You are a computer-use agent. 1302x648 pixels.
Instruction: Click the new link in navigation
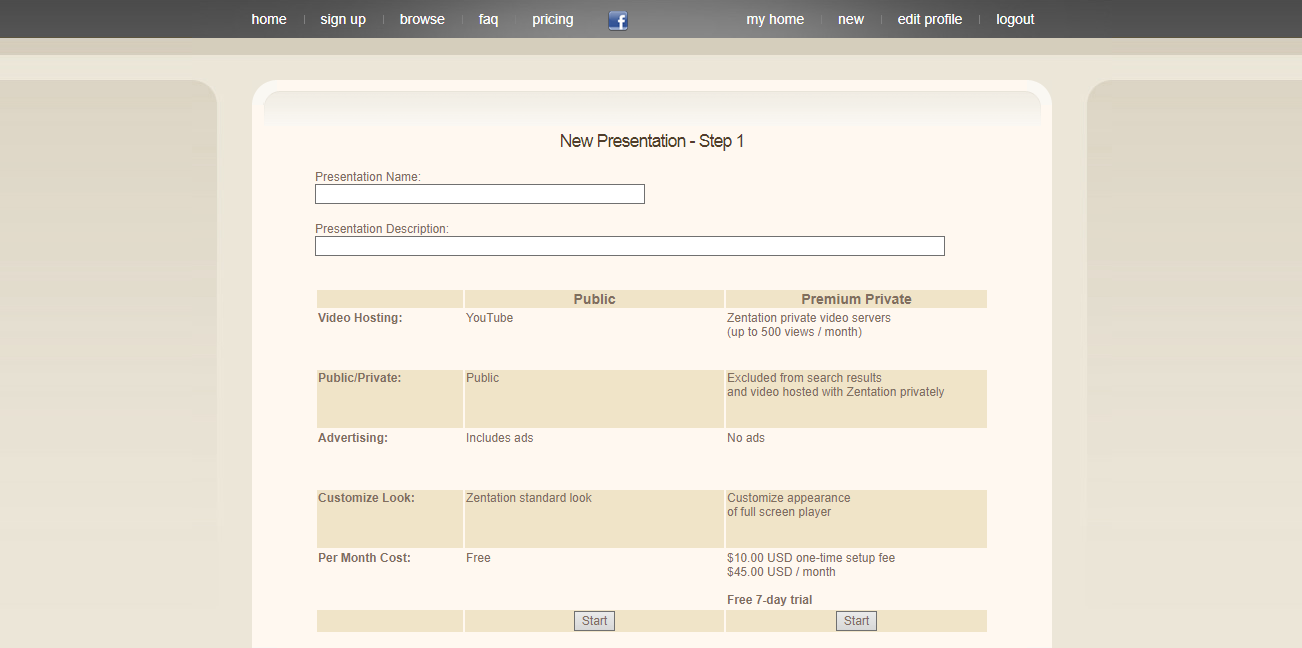851,19
